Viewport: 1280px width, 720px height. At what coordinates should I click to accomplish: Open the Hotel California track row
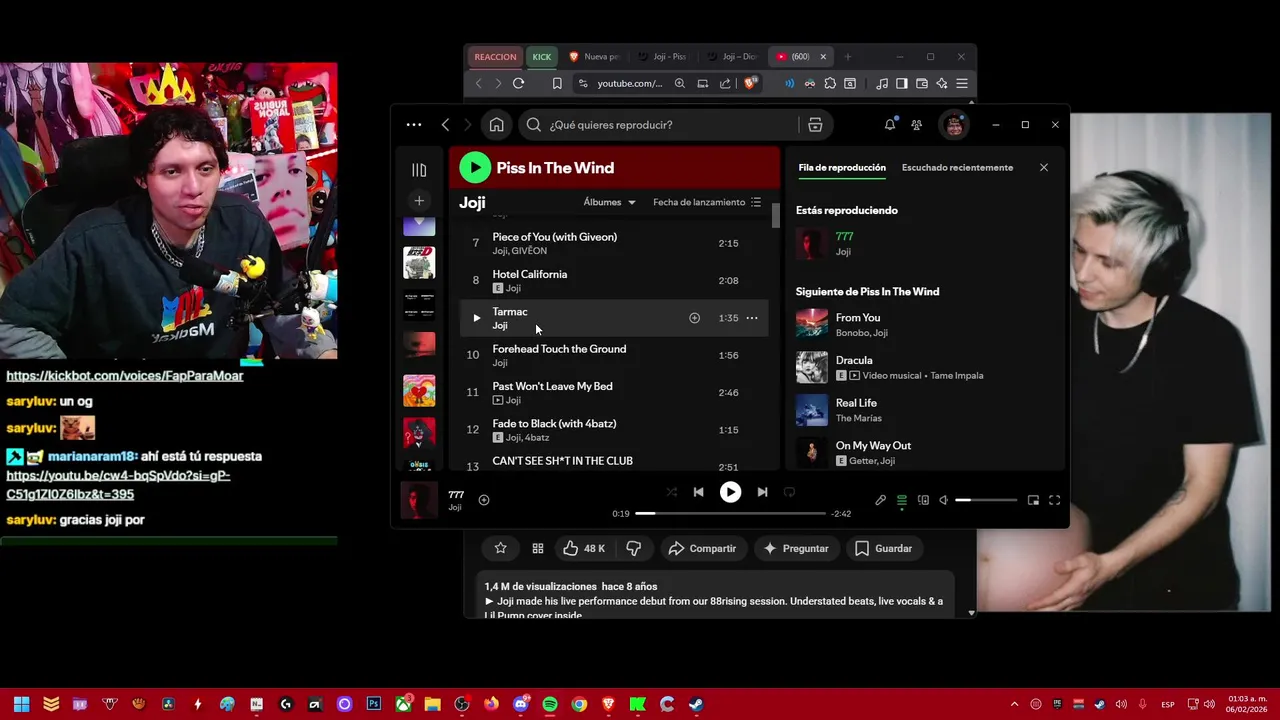614,281
